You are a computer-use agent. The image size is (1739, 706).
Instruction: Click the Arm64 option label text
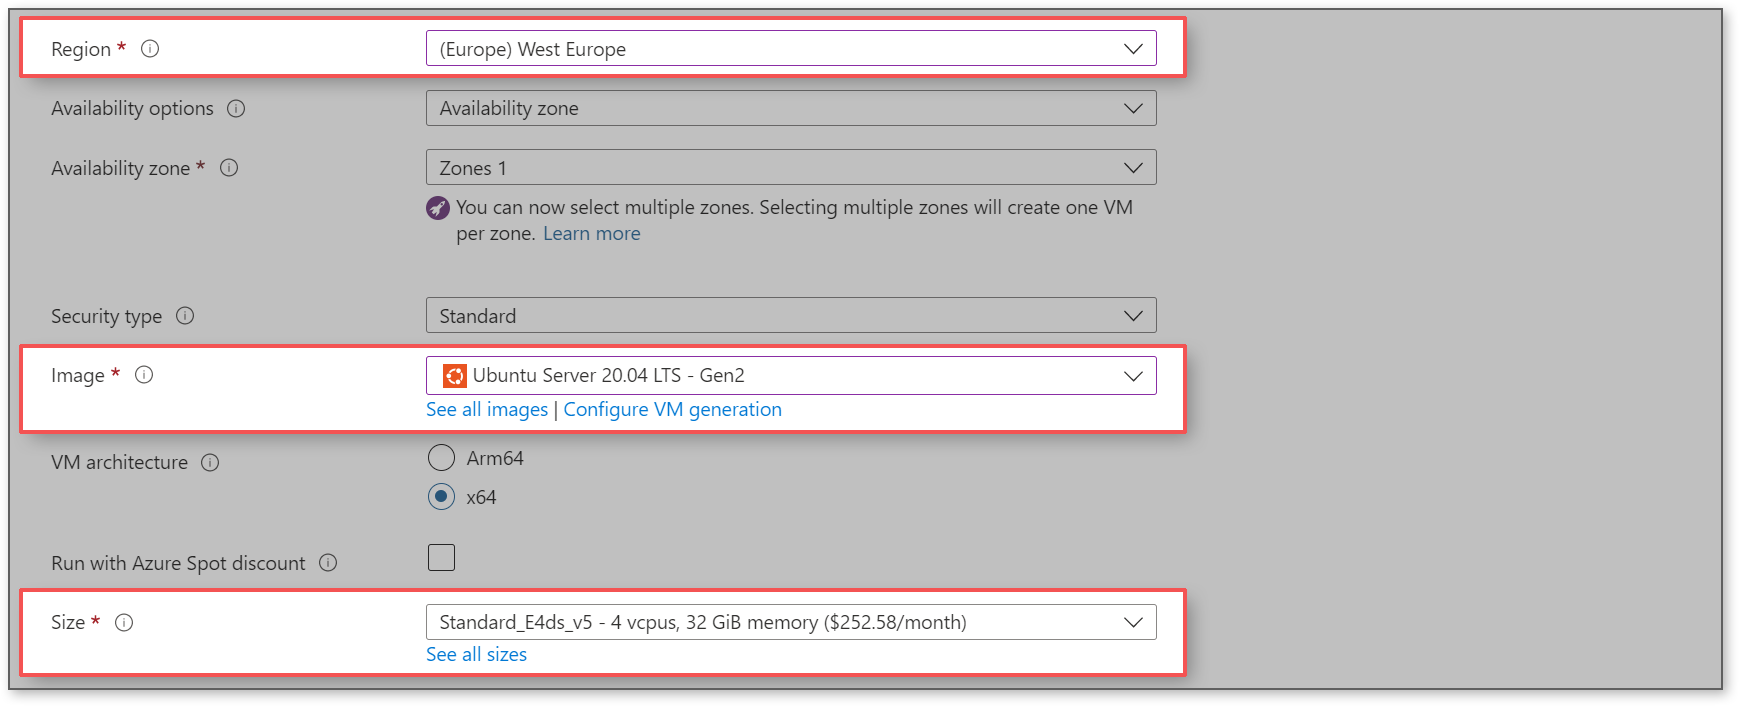(495, 458)
